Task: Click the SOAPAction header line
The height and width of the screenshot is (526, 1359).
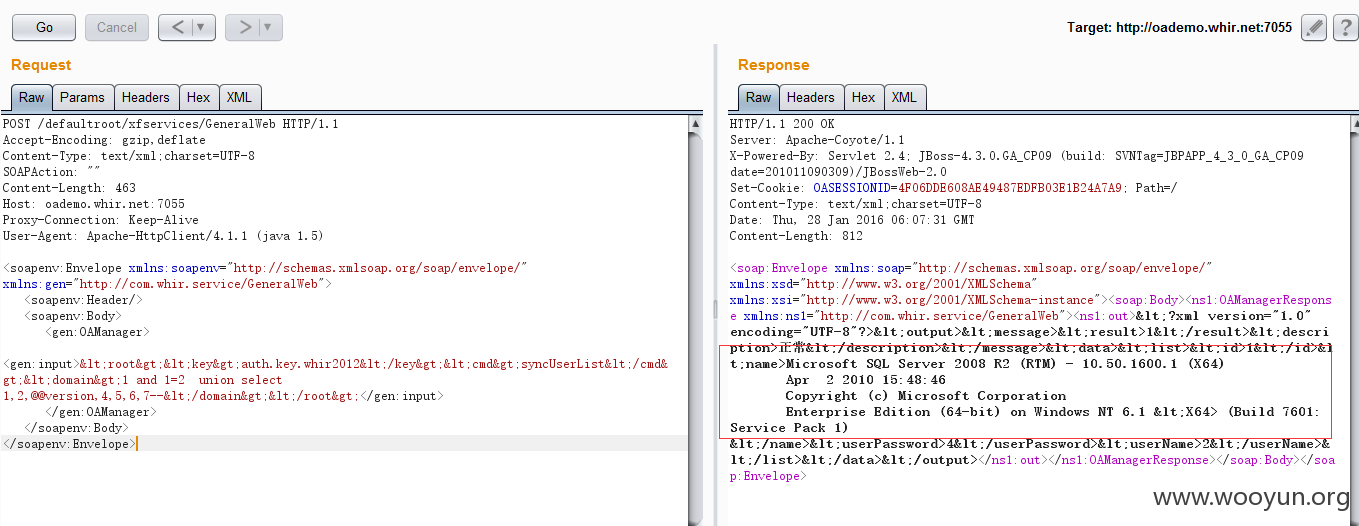Action: (x=50, y=172)
